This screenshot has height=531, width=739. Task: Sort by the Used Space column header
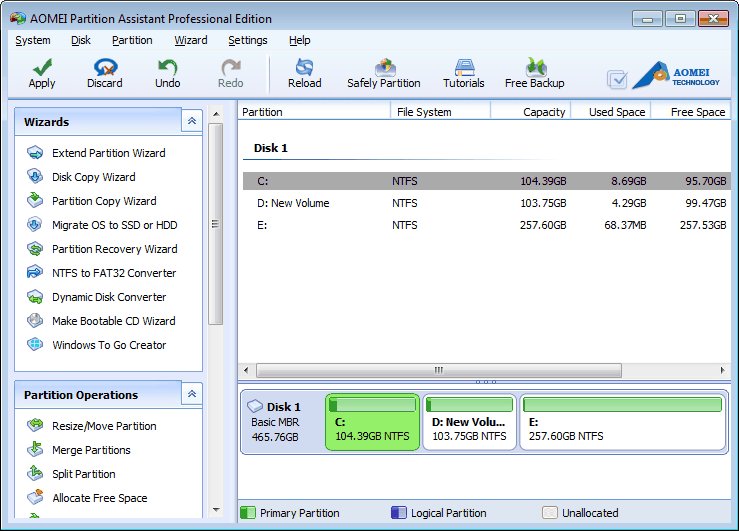click(x=611, y=112)
